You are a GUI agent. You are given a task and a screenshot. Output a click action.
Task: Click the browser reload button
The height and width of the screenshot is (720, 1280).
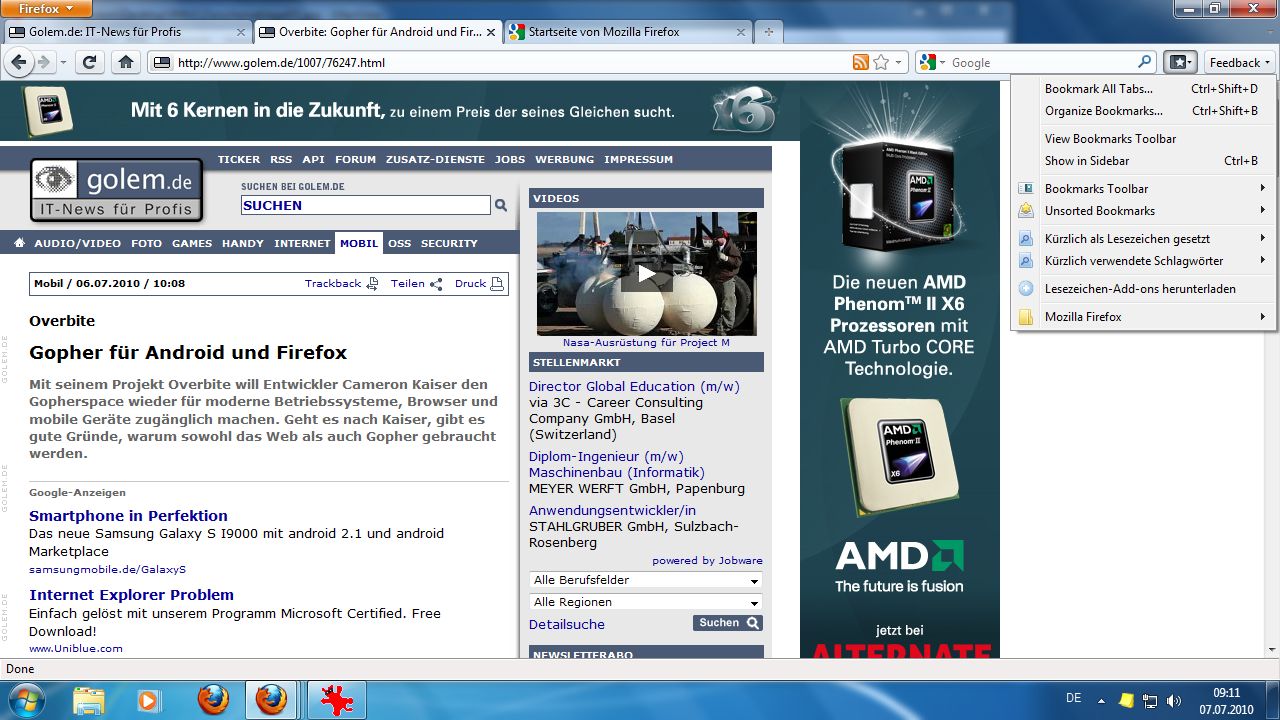tap(89, 62)
